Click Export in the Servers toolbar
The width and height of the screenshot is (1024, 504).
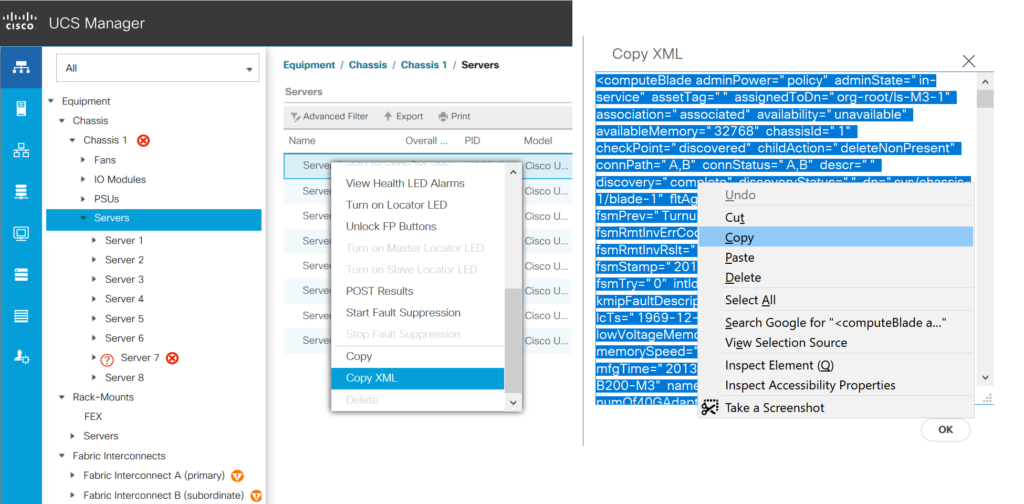point(403,116)
